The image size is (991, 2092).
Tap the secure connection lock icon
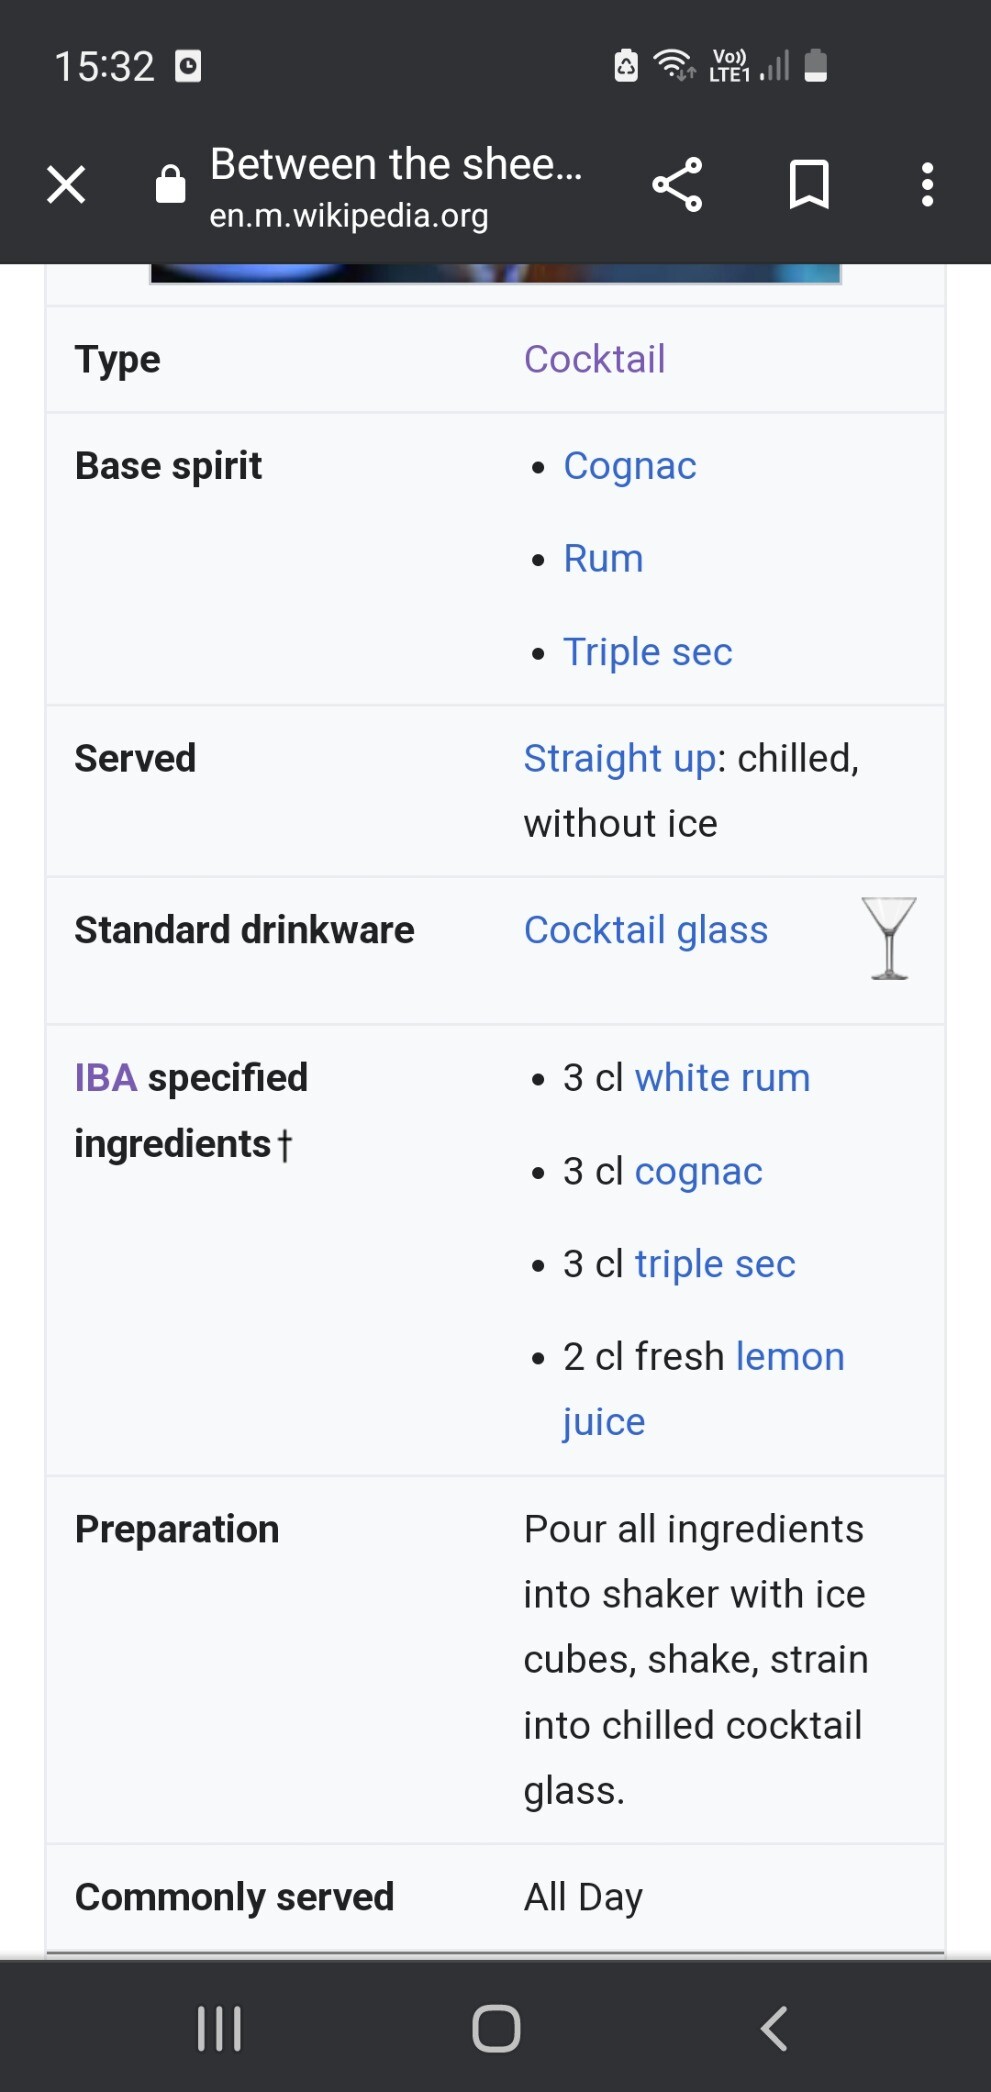pyautogui.click(x=171, y=185)
